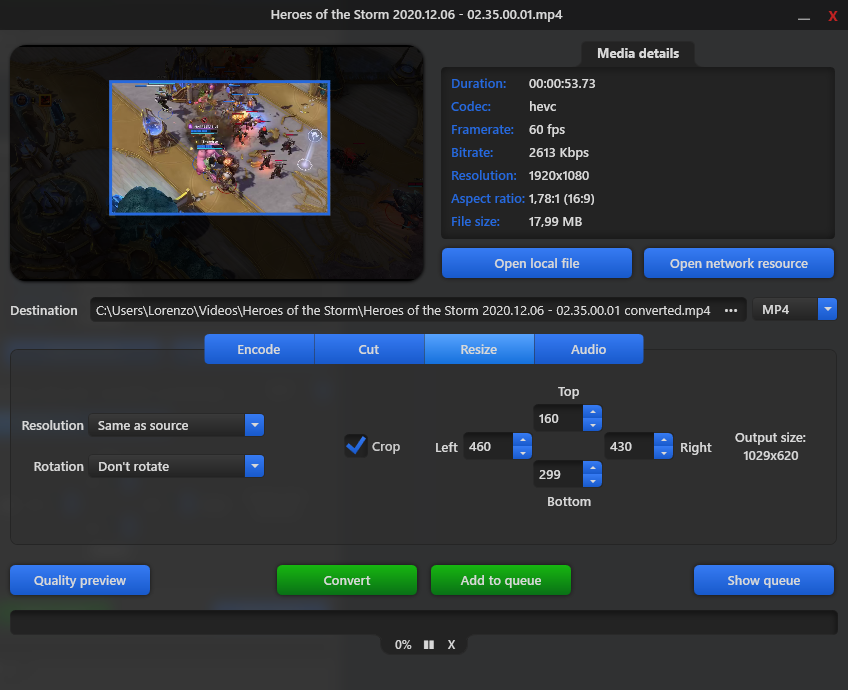
Task: Increase the Top crop value
Action: [593, 412]
